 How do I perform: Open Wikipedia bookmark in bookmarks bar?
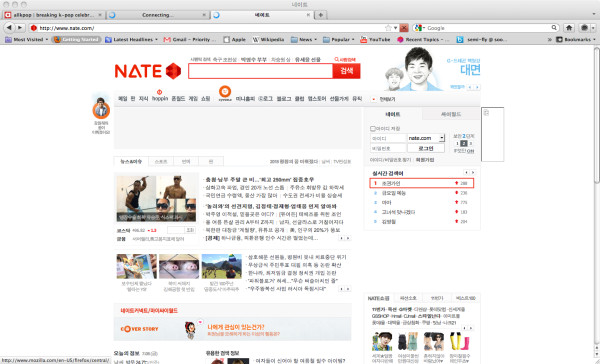click(268, 39)
